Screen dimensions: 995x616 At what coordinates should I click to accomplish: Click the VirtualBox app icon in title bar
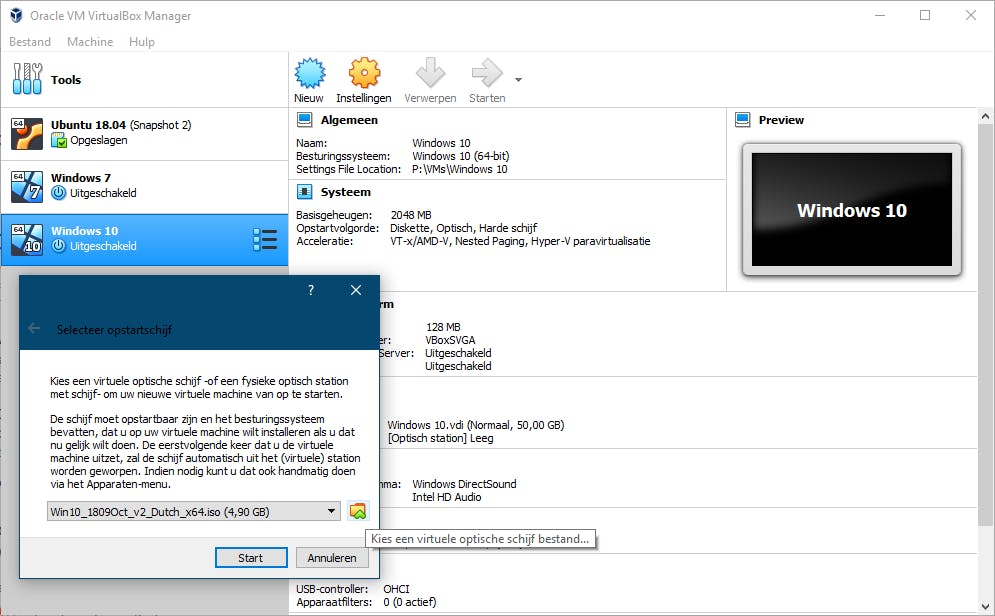click(16, 15)
